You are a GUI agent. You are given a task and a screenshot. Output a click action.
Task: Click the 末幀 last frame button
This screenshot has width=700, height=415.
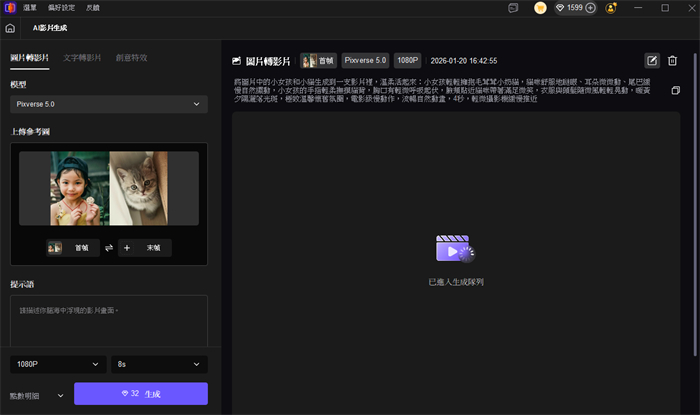[x=145, y=248]
